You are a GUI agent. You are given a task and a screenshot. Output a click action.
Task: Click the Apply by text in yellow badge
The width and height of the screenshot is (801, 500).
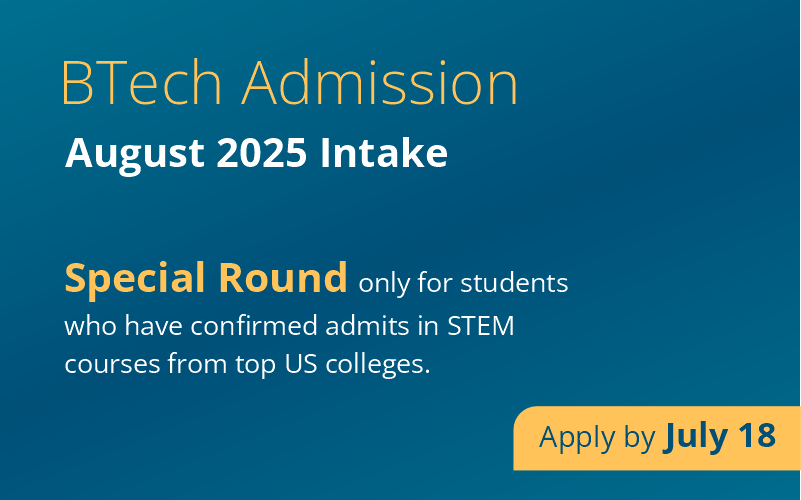[x=597, y=439]
